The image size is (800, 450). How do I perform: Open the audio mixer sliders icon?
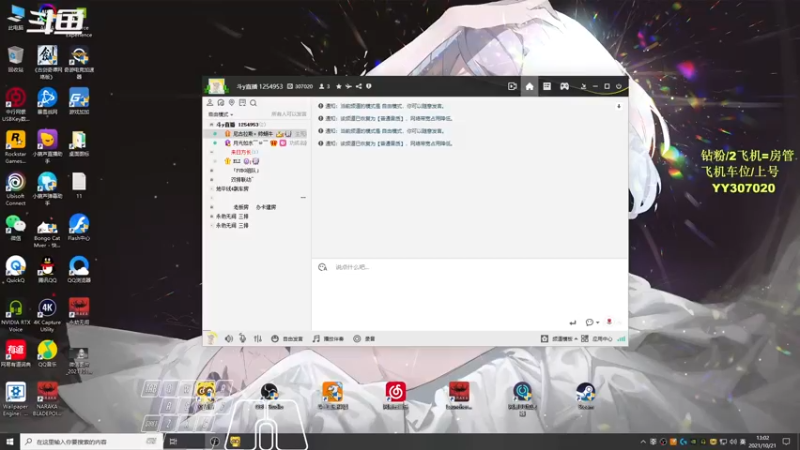[x=258, y=338]
